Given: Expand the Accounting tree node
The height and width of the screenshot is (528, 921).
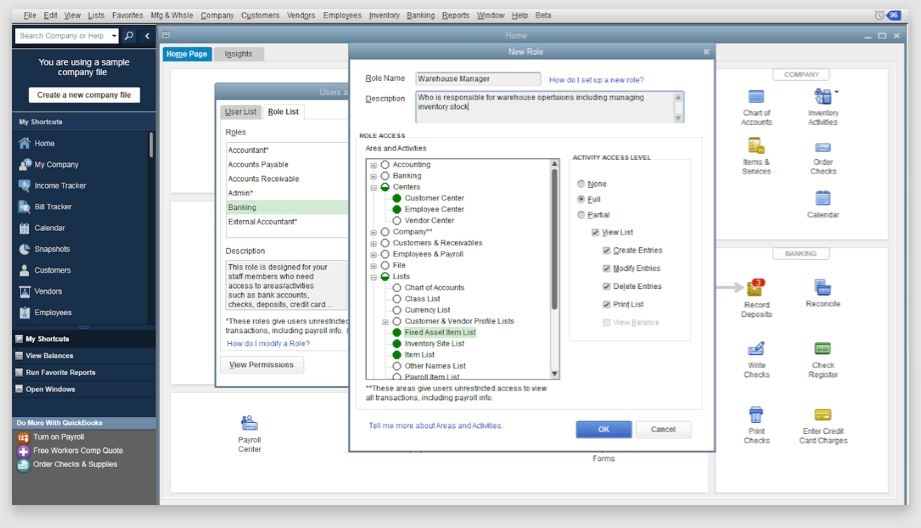Looking at the screenshot, I should tap(374, 165).
